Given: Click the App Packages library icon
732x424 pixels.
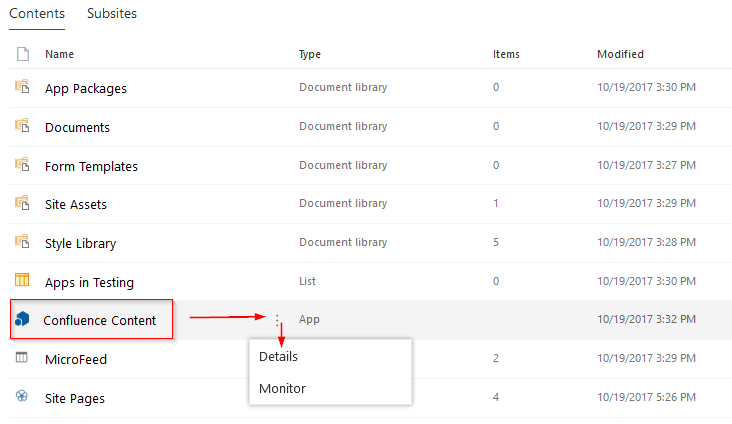Looking at the screenshot, I should (22, 87).
